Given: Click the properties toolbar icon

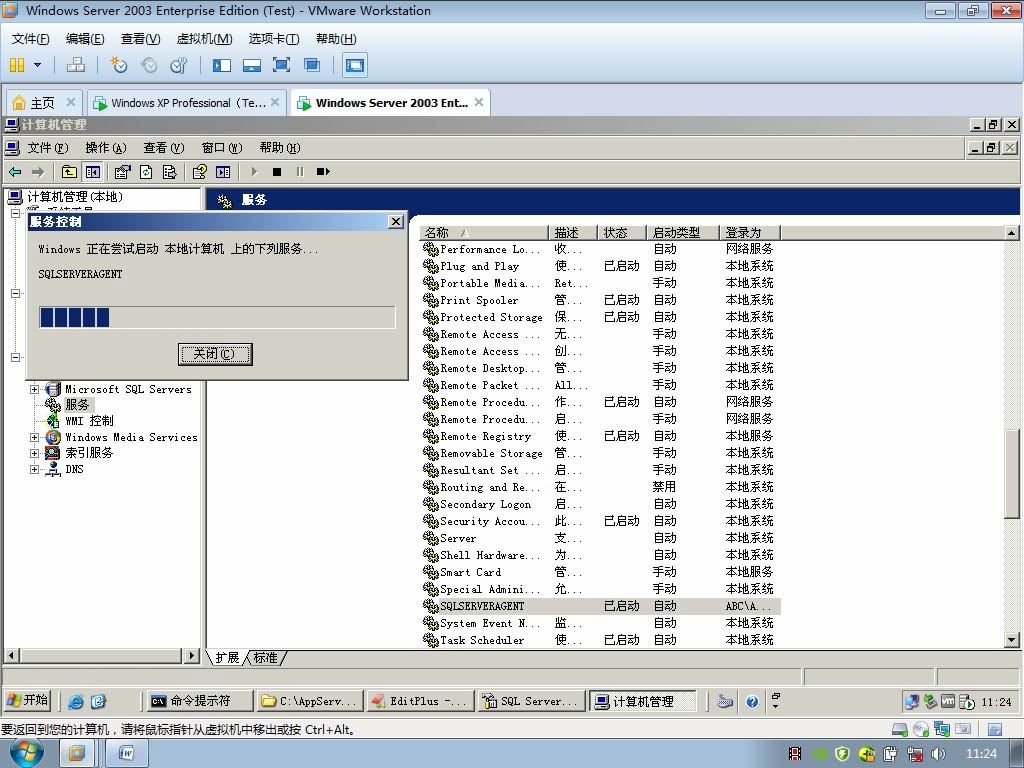Looking at the screenshot, I should [122, 172].
